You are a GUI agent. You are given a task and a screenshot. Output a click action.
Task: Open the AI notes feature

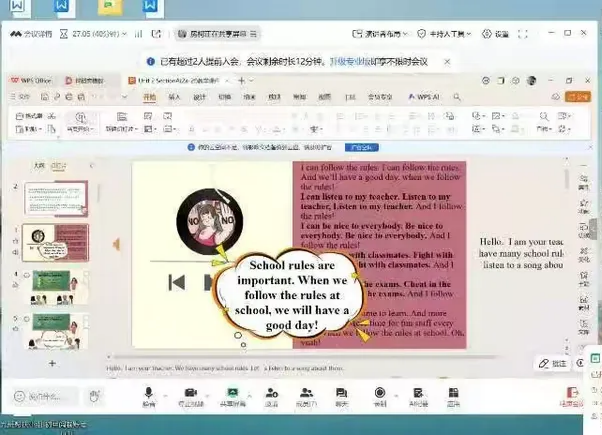418,397
